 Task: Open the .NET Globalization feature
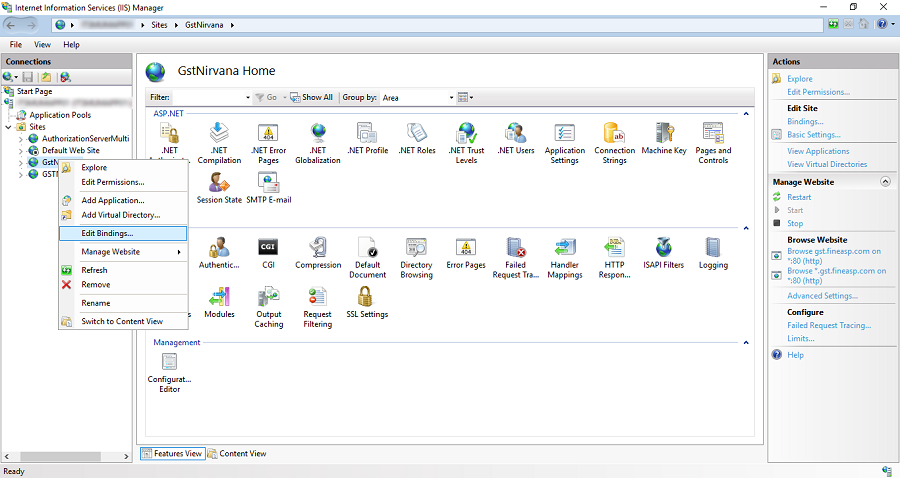pos(318,143)
